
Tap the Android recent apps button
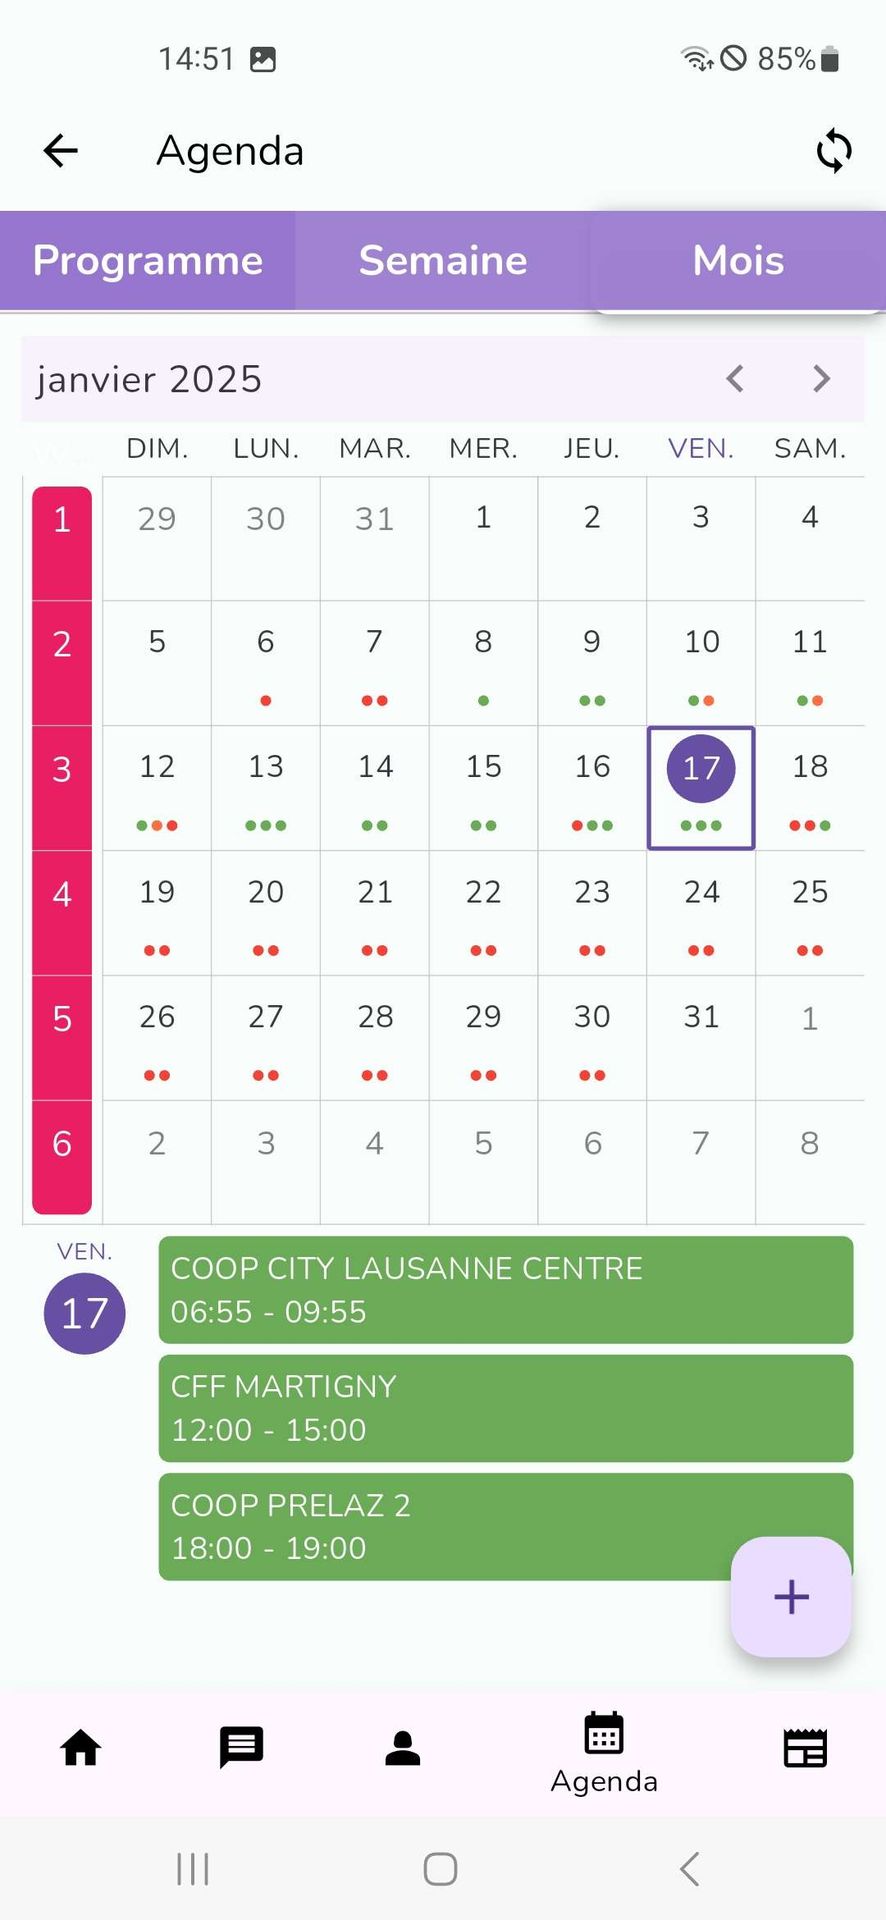point(193,1868)
